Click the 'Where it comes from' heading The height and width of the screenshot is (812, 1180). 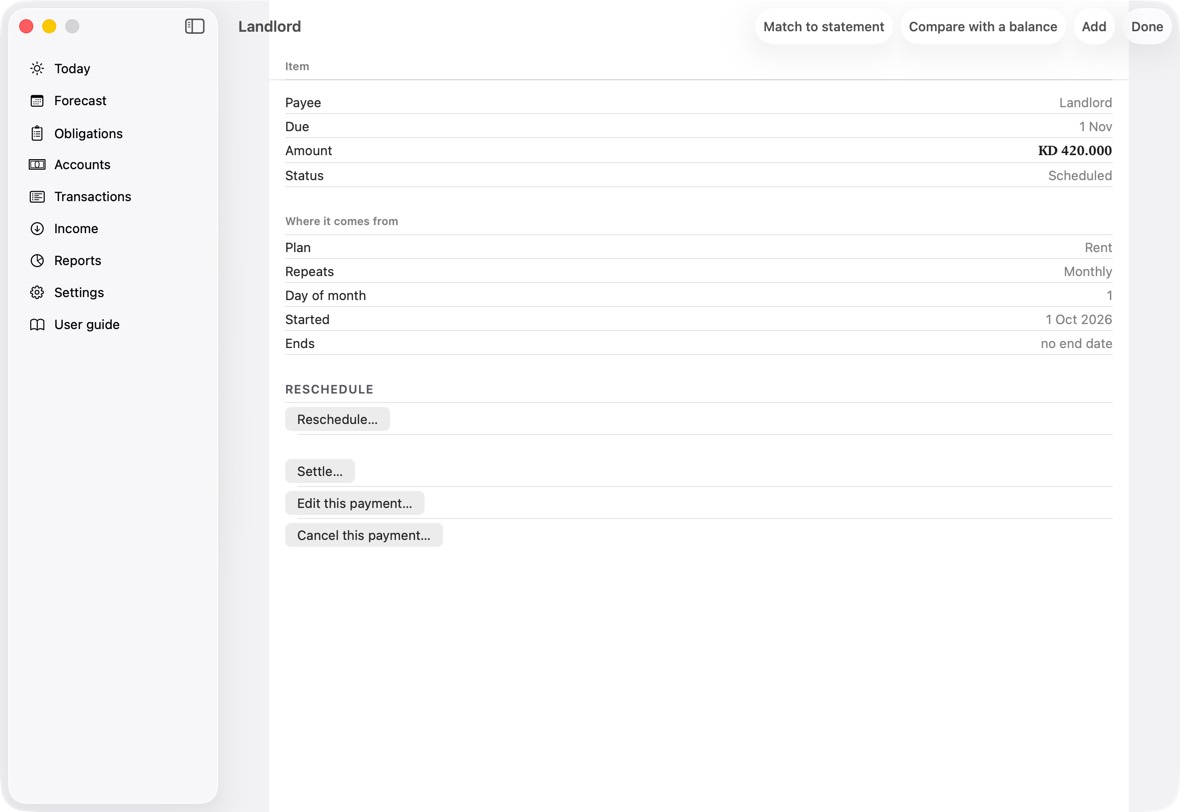coord(342,221)
